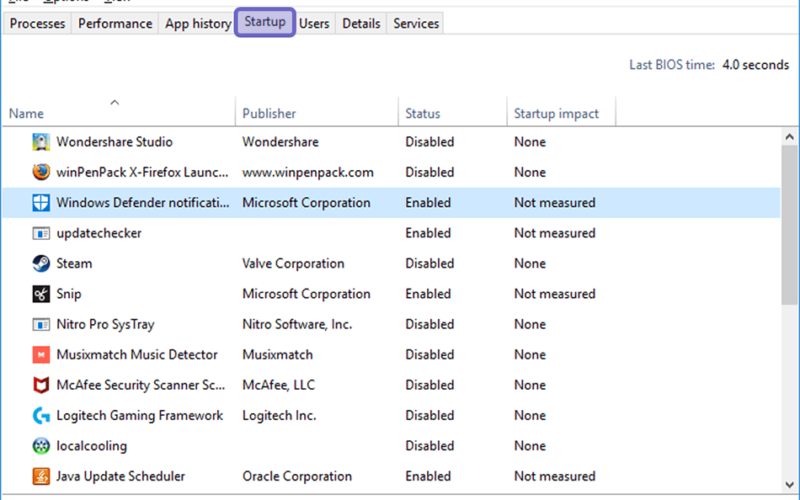Viewport: 800px width, 500px height.
Task: Open the Performance tab
Action: pyautogui.click(x=115, y=23)
